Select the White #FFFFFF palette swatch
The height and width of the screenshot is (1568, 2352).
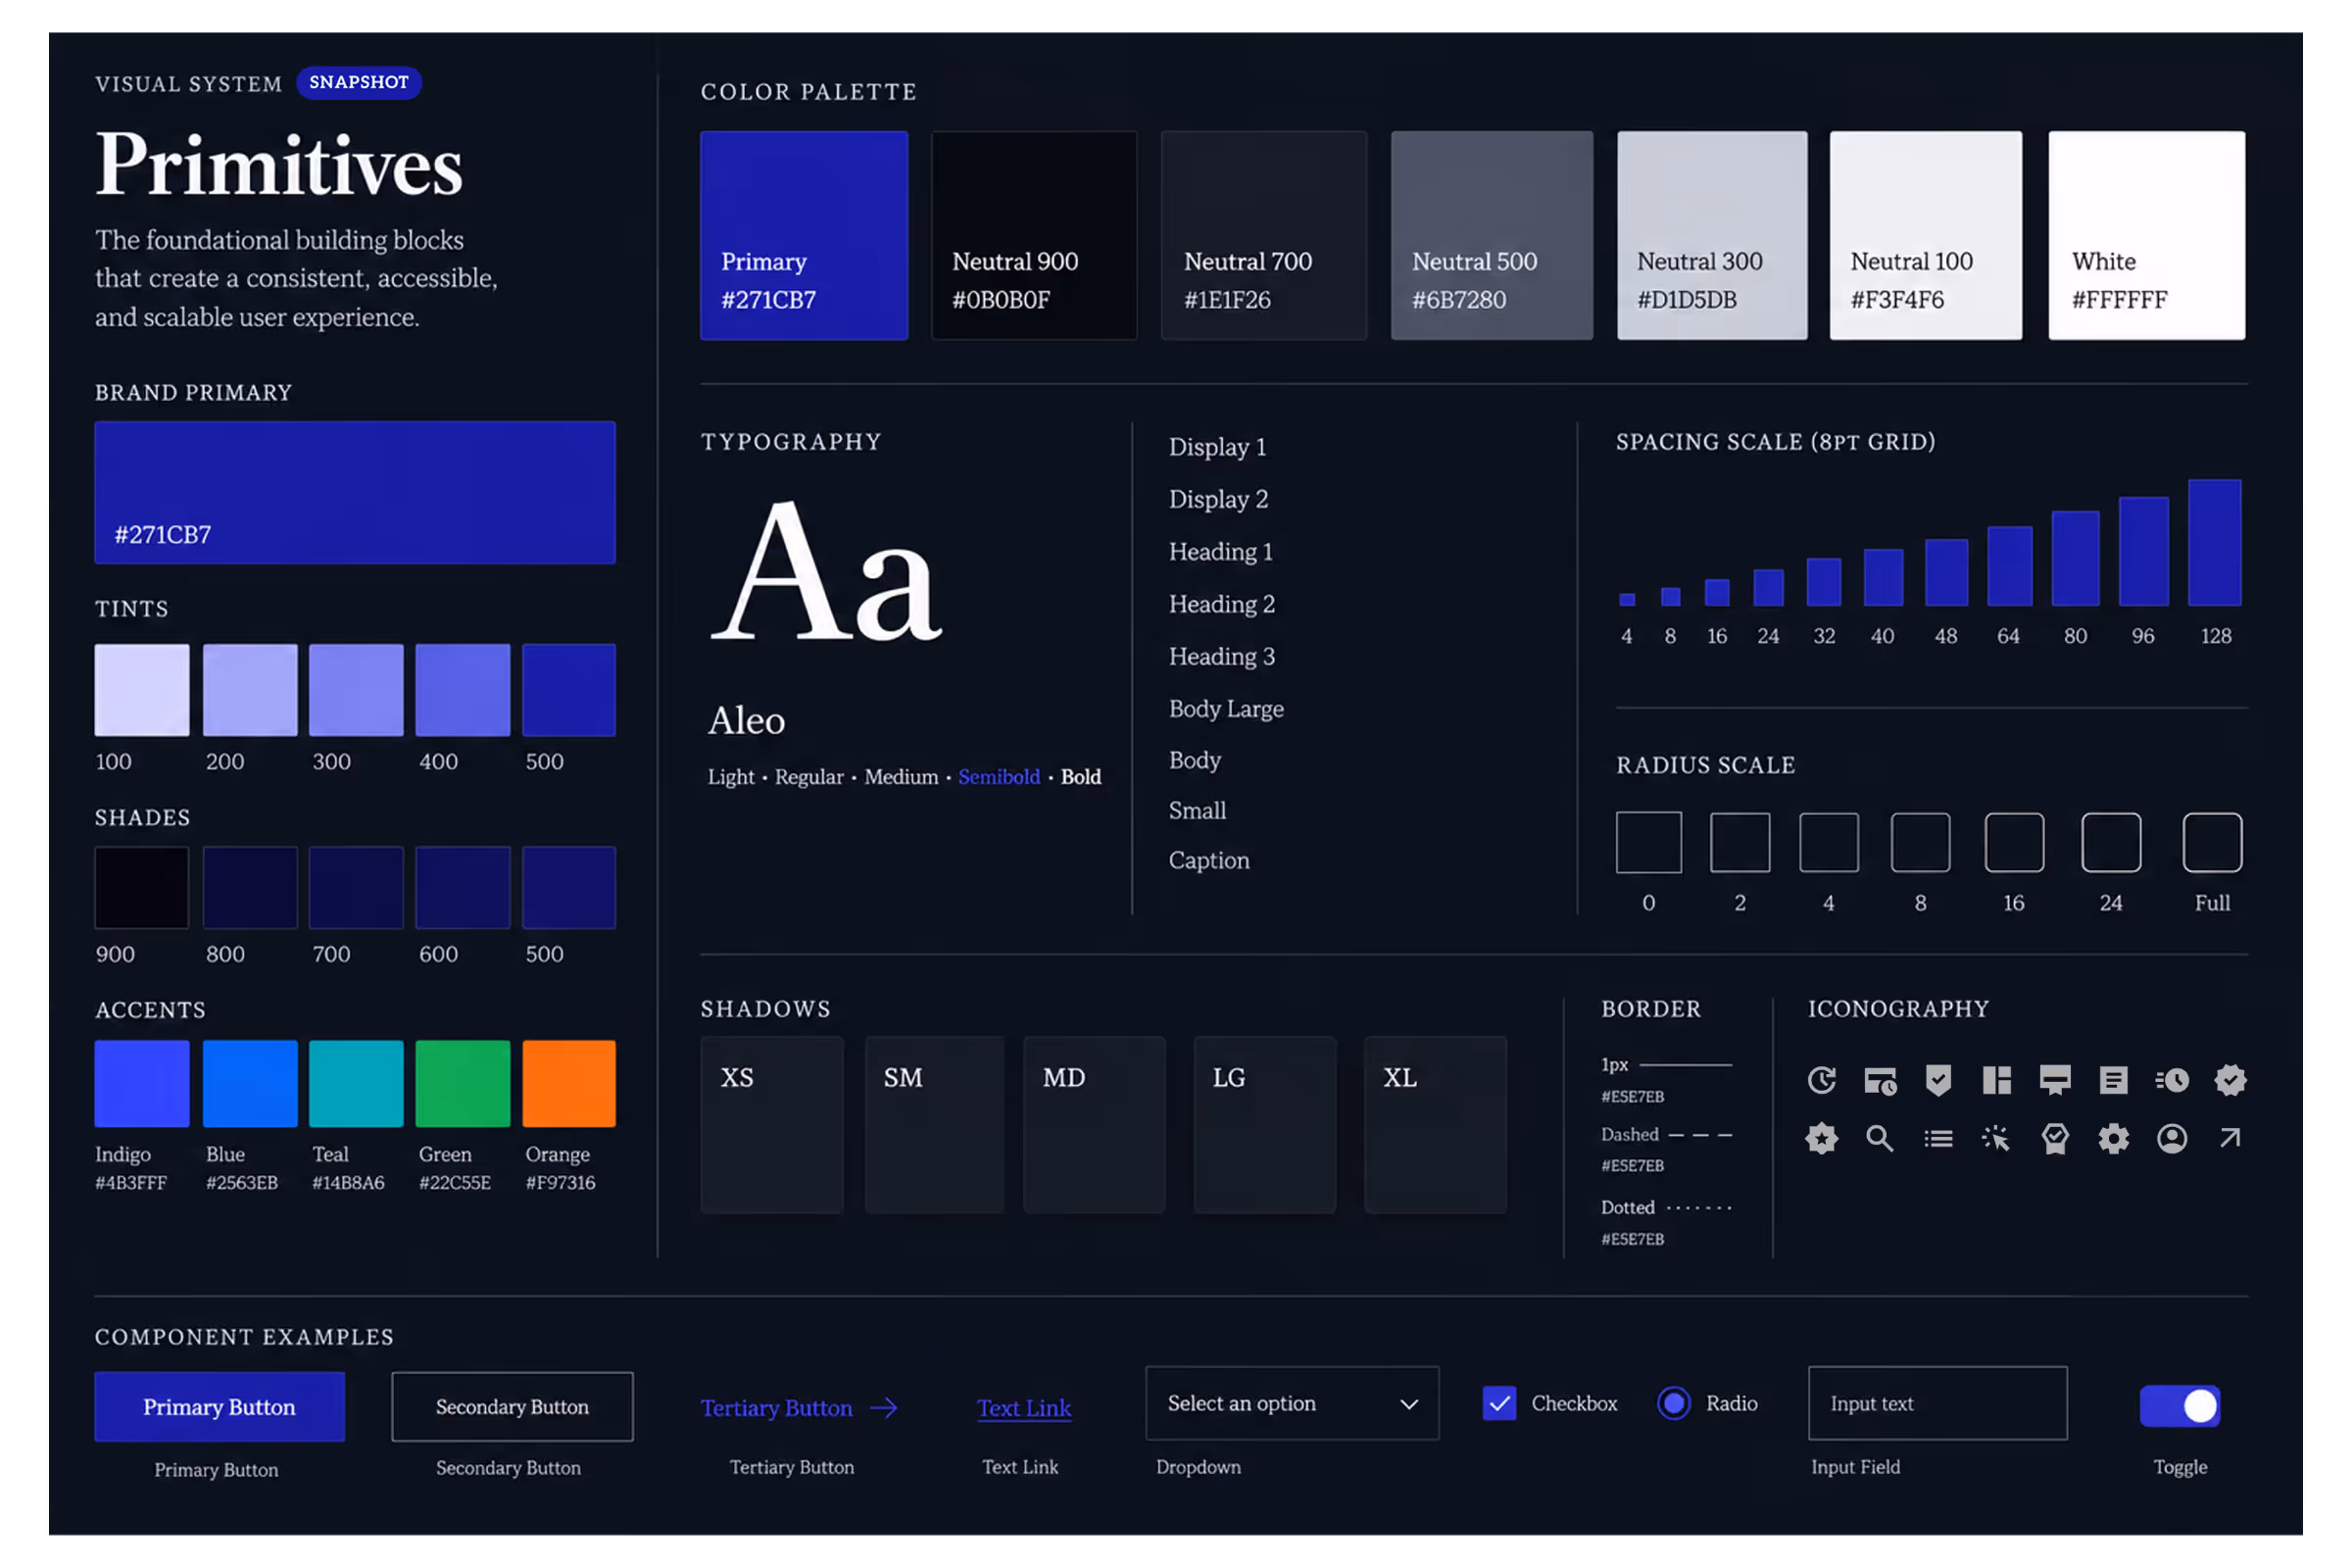point(2147,236)
